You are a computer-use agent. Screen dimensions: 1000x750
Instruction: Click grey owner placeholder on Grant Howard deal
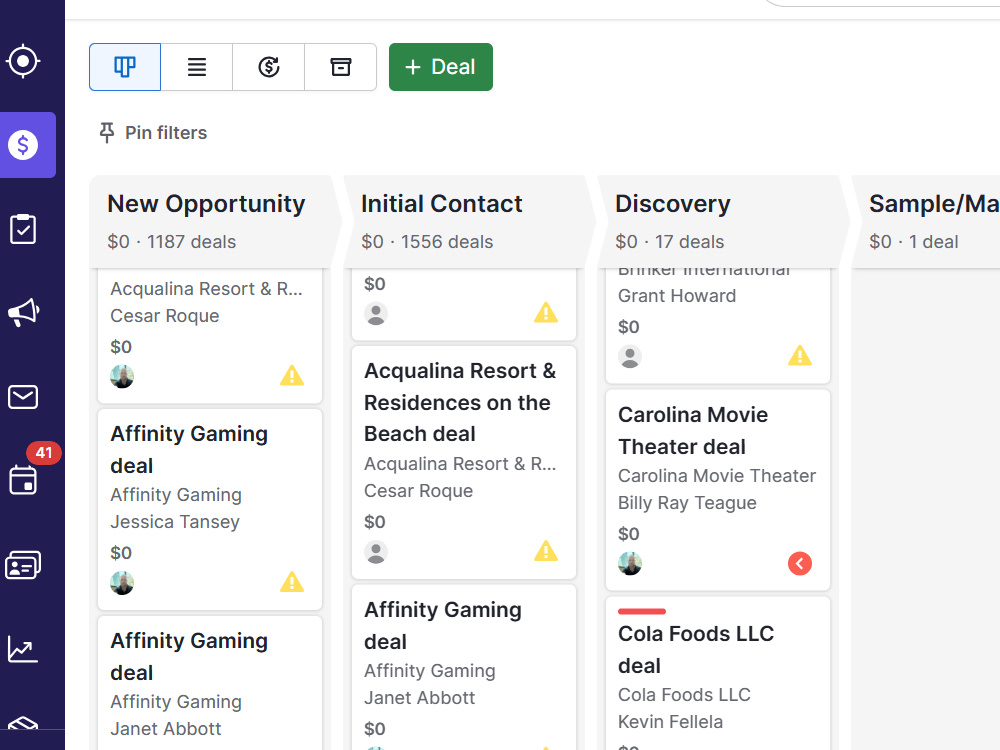(x=630, y=357)
